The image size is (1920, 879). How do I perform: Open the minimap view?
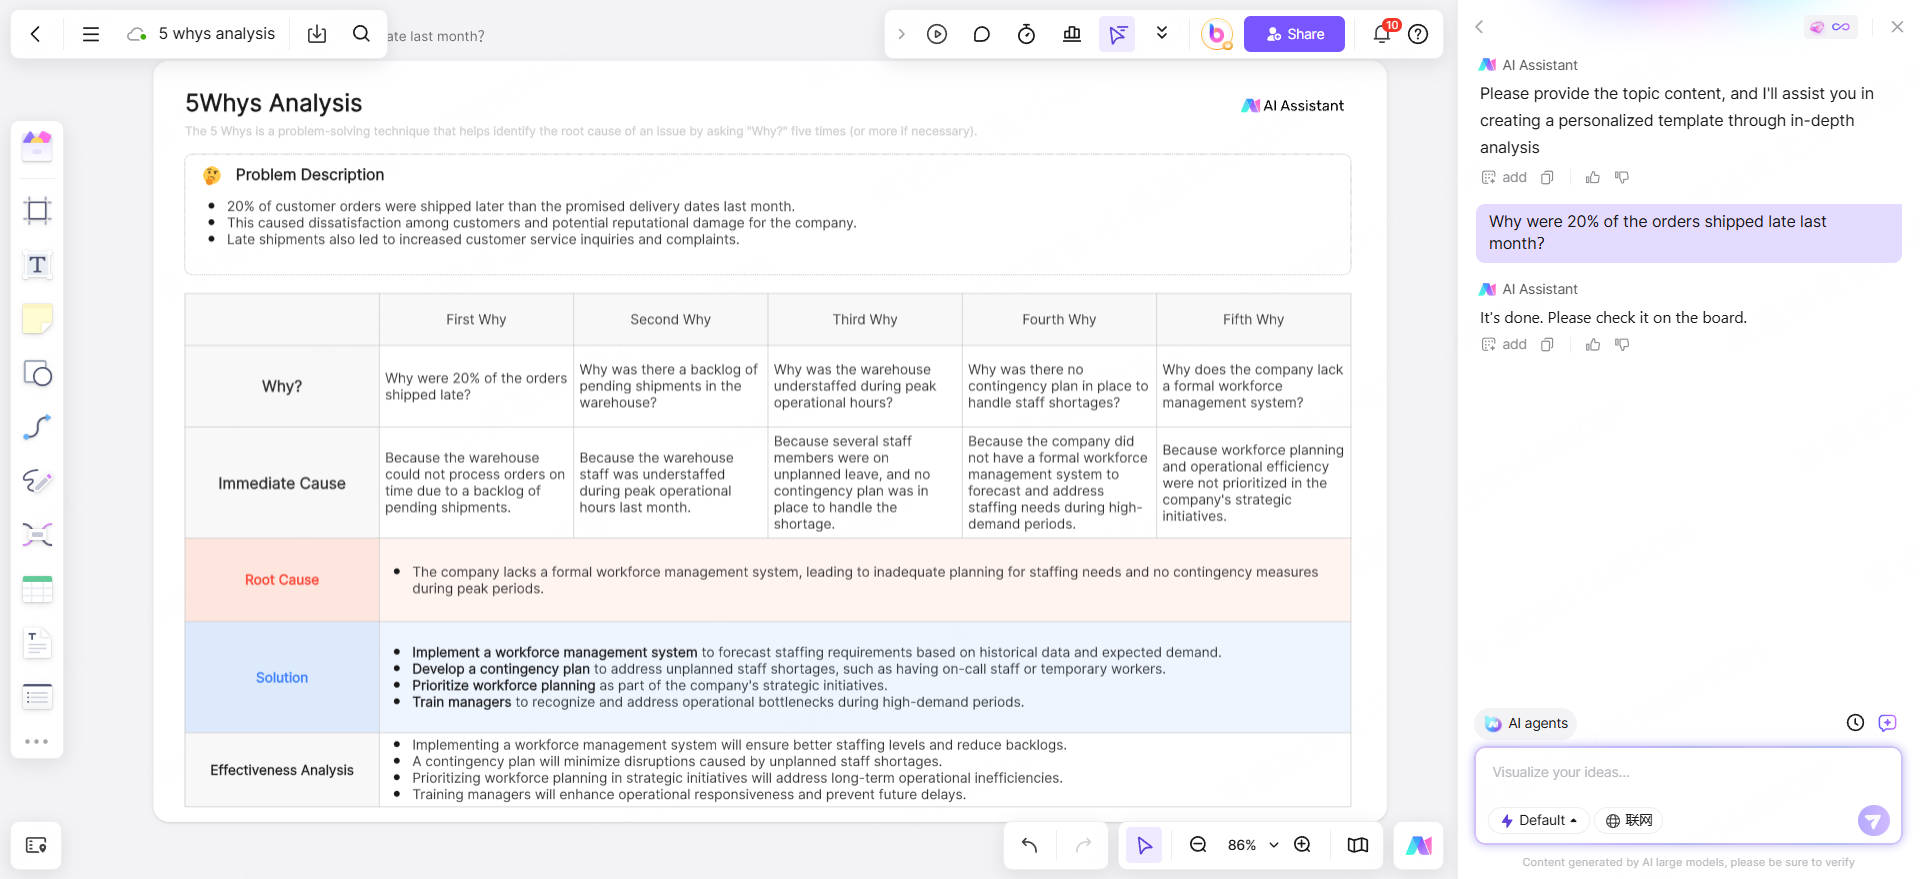(x=1357, y=845)
